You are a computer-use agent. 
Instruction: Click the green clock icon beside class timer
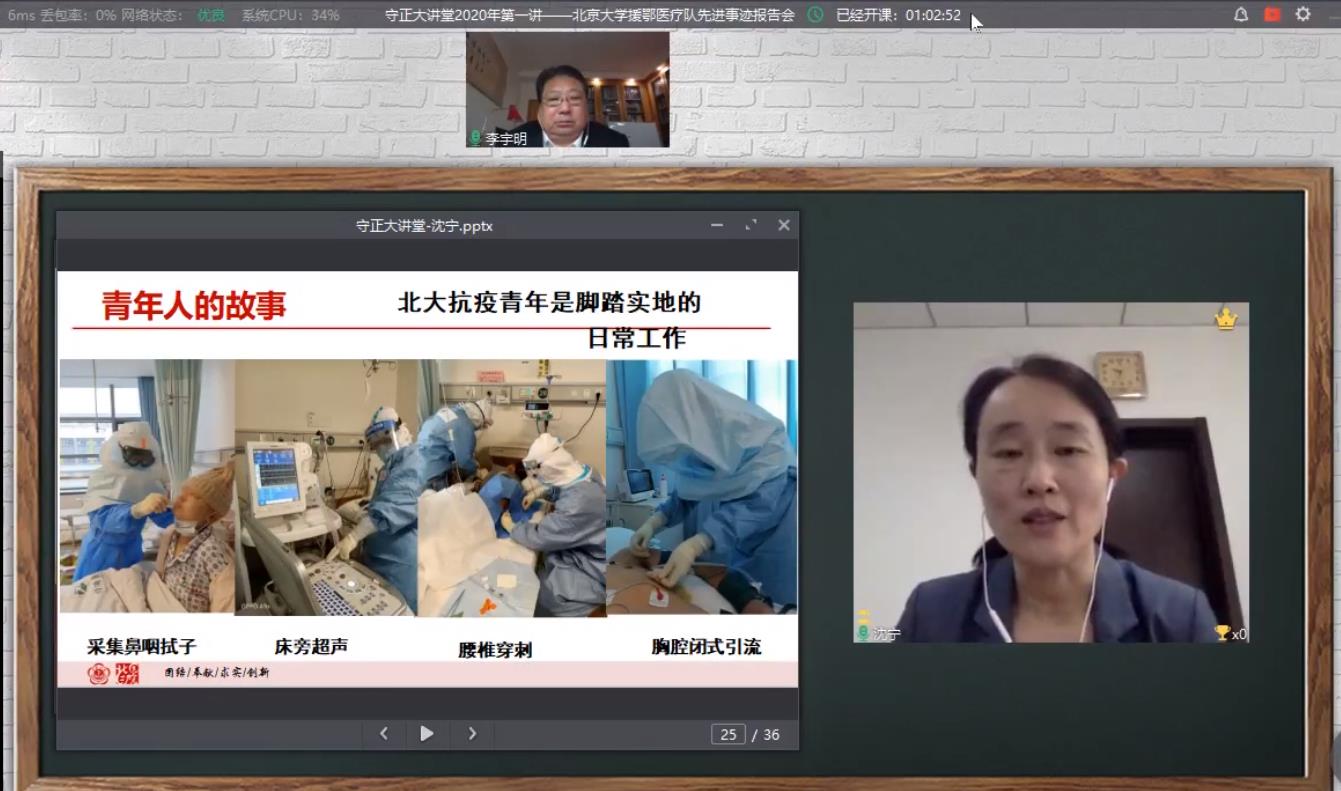[x=816, y=15]
